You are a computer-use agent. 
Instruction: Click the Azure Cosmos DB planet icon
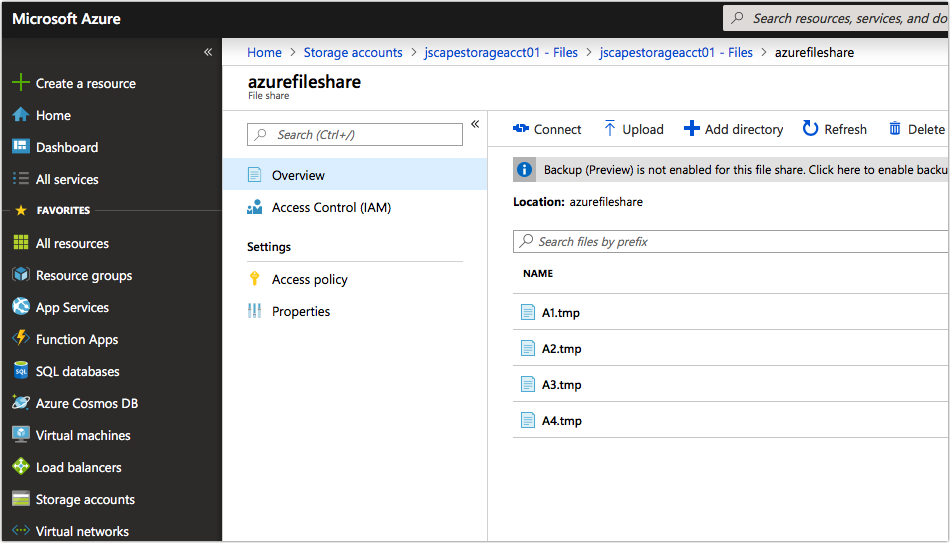(x=21, y=402)
